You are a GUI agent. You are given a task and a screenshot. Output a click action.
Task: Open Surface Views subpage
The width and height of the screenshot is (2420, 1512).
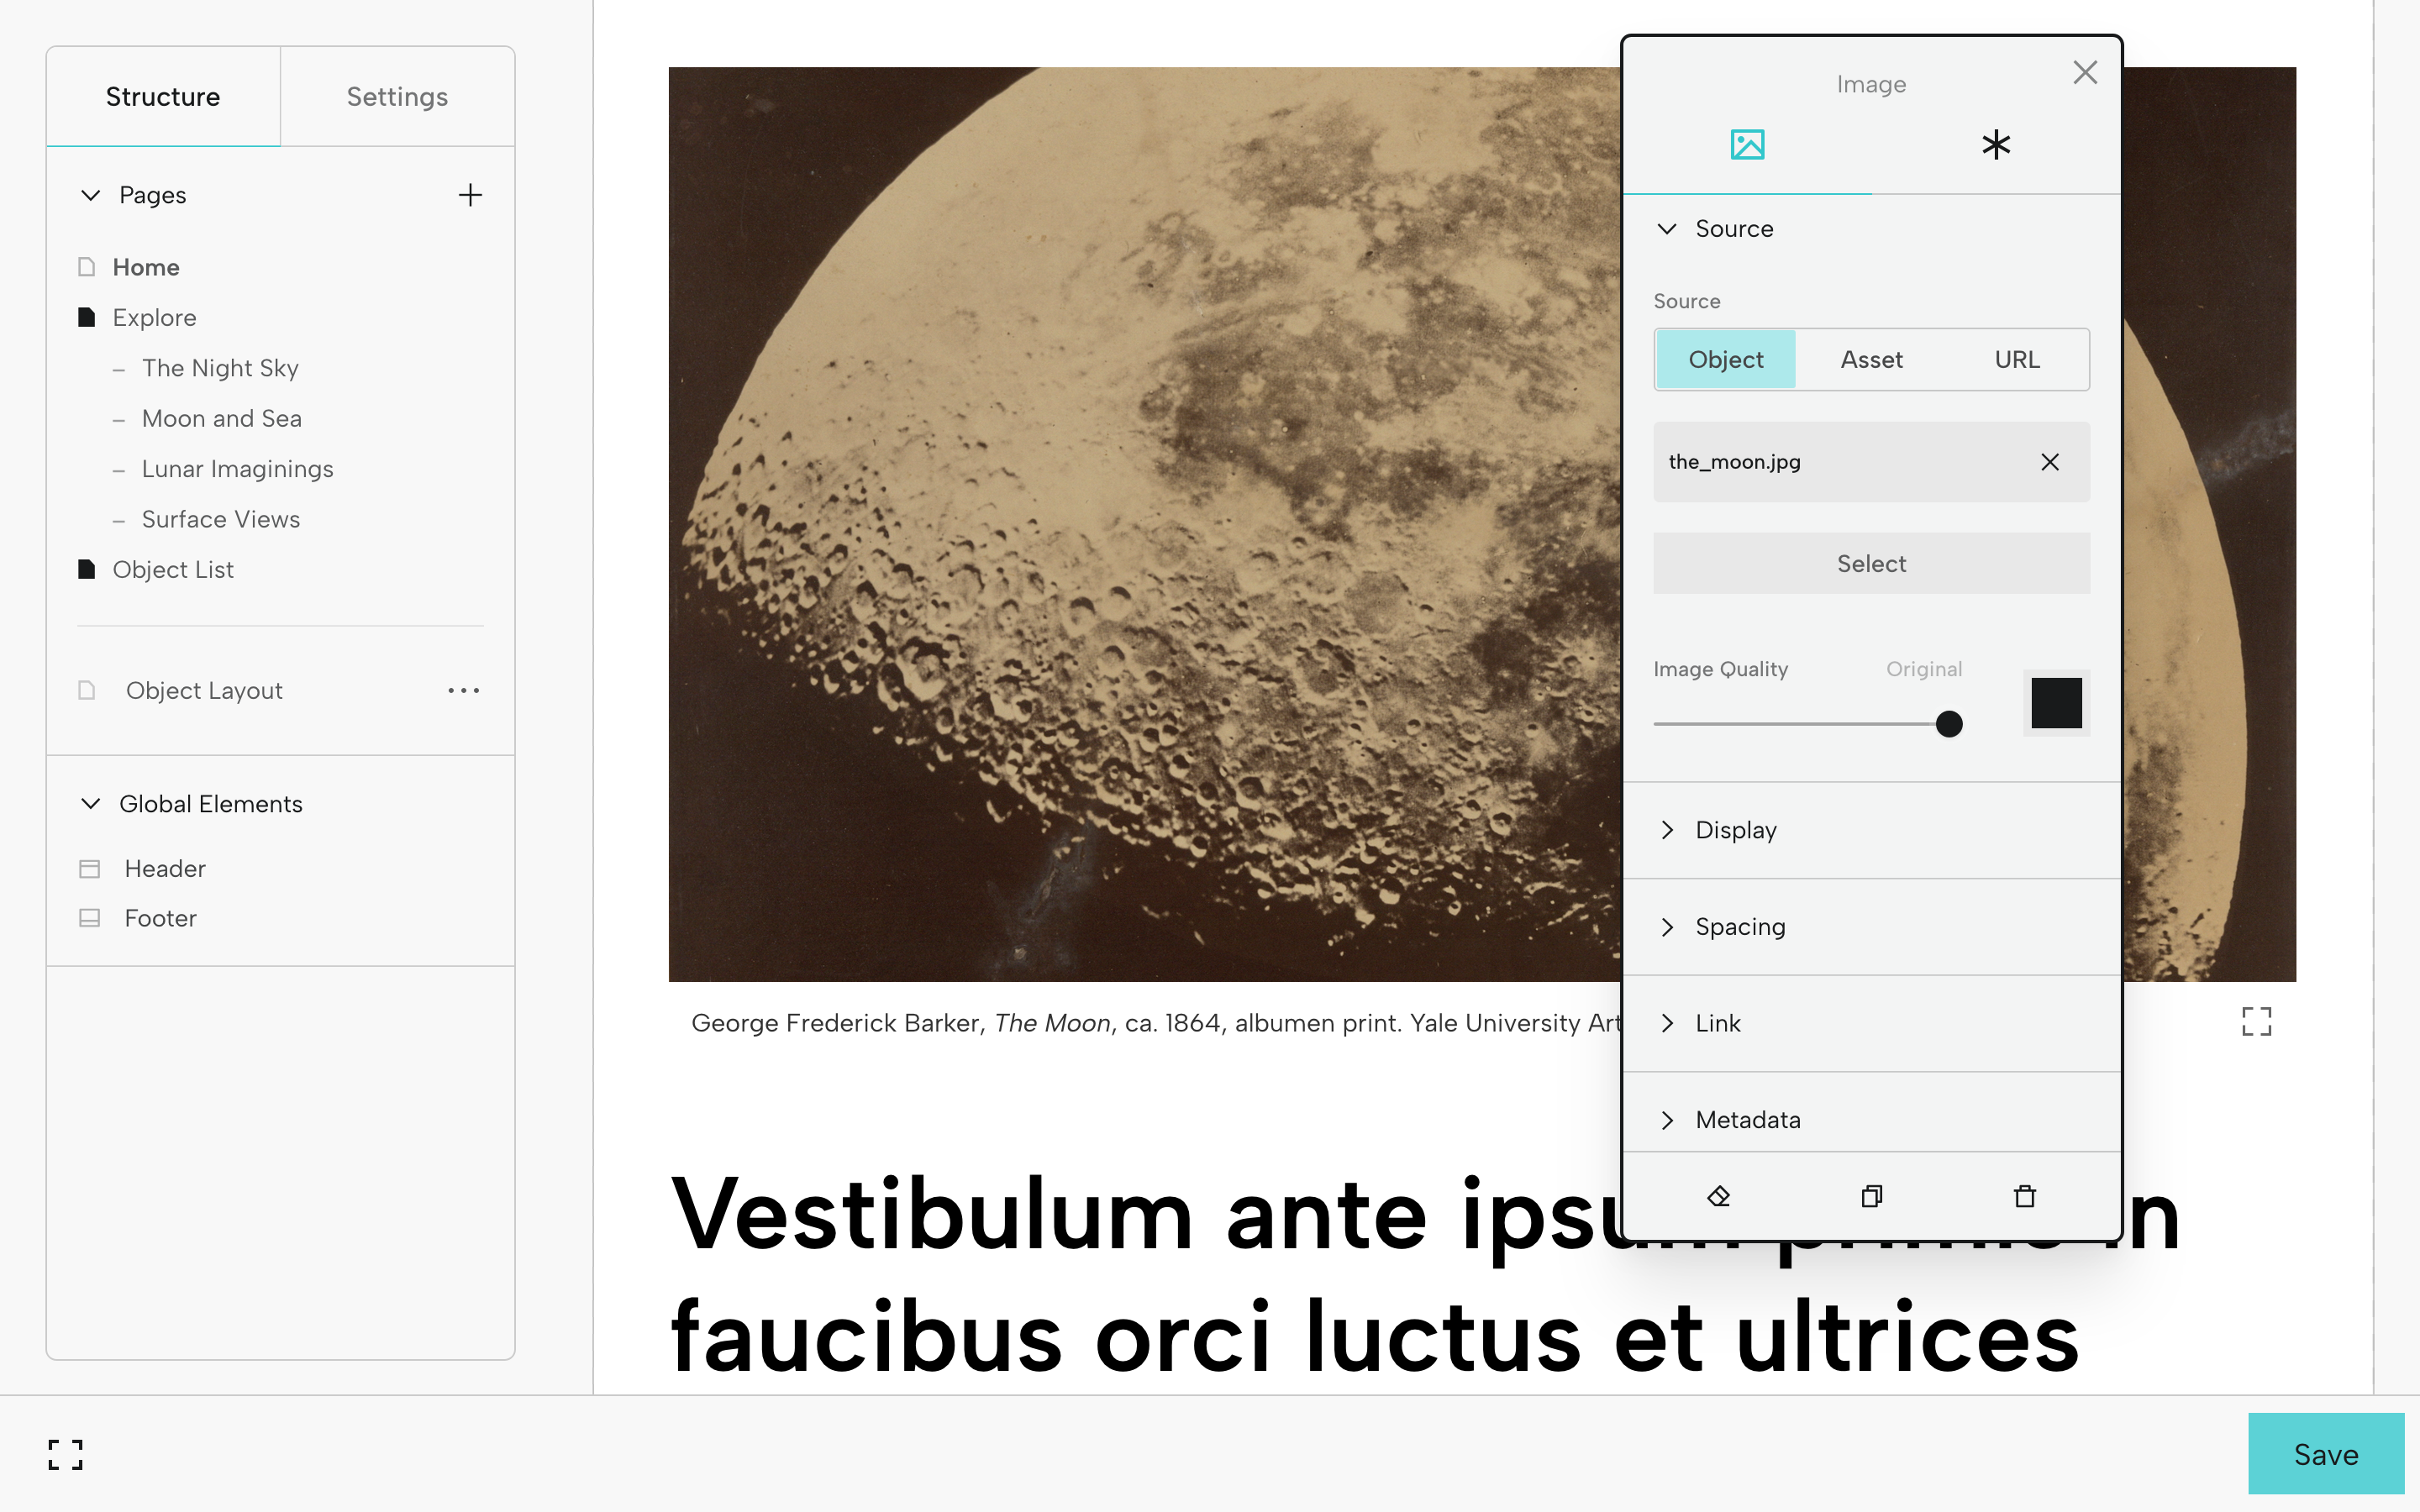click(221, 519)
